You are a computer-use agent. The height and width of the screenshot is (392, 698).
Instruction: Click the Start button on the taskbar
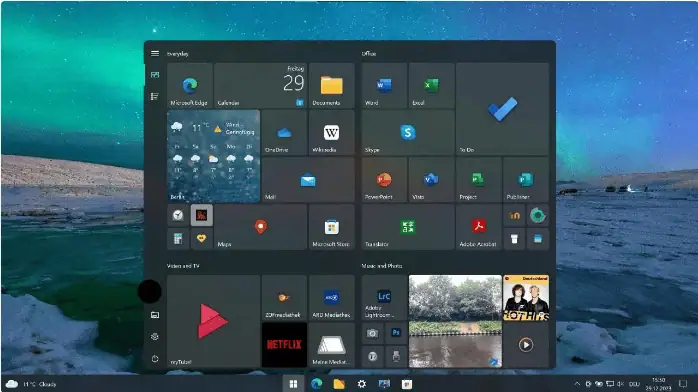(293, 384)
